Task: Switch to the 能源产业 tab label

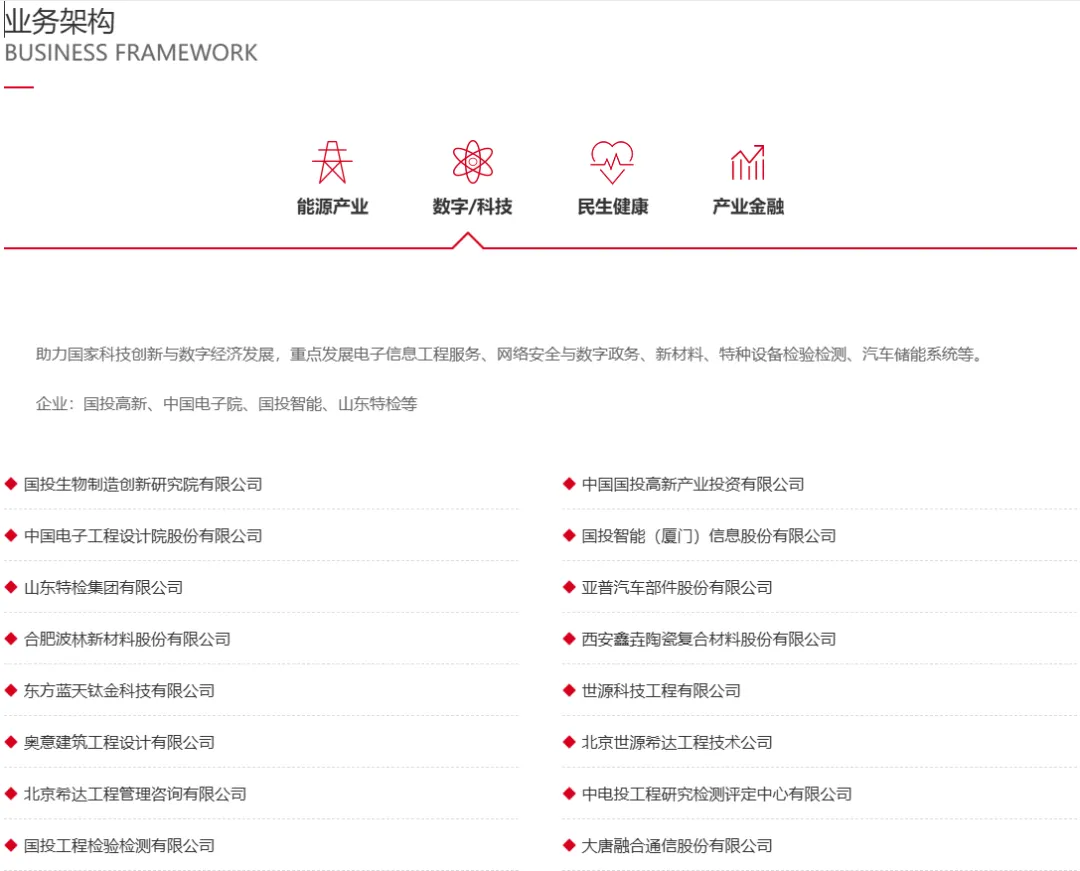Action: tap(333, 206)
